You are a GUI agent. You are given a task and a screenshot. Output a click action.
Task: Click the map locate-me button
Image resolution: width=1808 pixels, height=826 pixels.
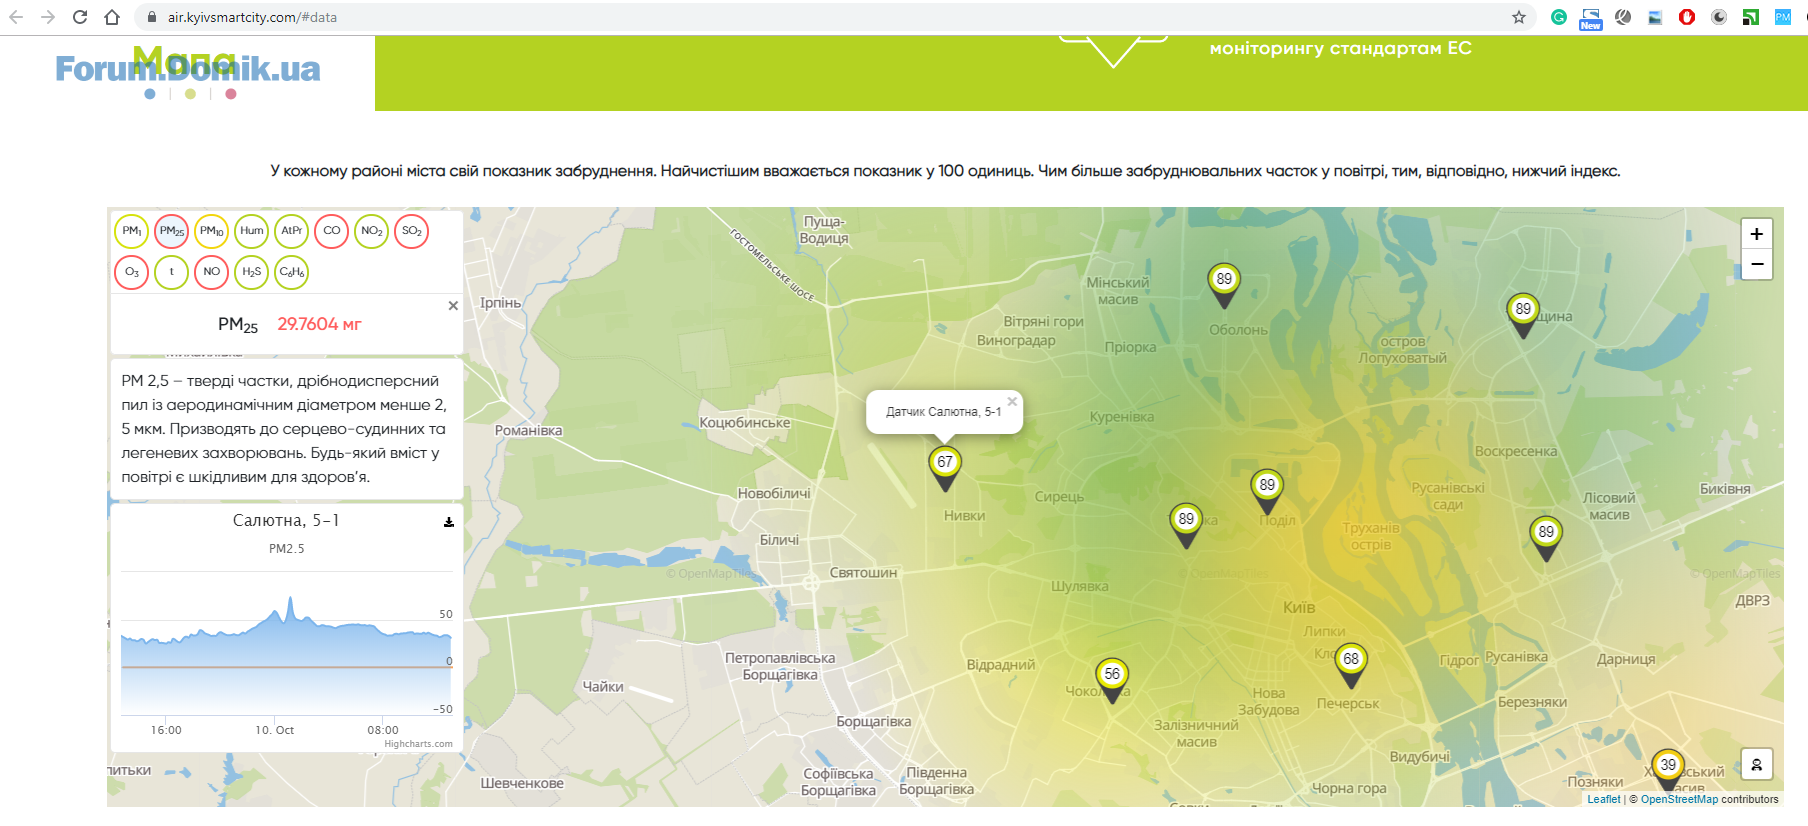coord(1757,765)
